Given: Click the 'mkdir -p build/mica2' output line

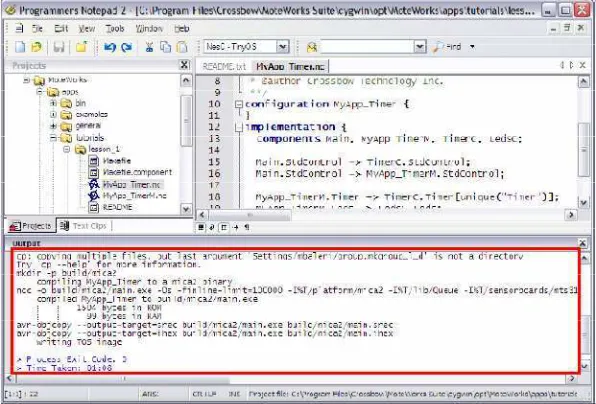Looking at the screenshot, I should point(66,273).
